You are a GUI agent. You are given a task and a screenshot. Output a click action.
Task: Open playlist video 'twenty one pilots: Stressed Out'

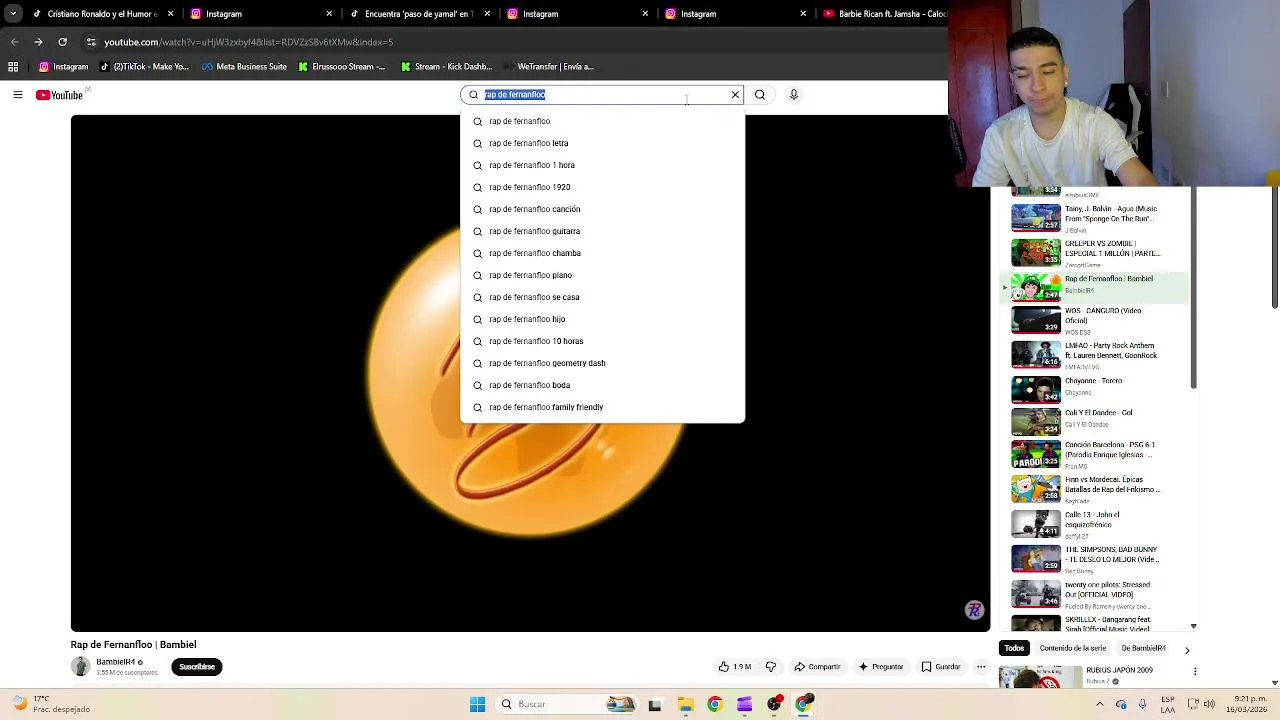[1097, 594]
